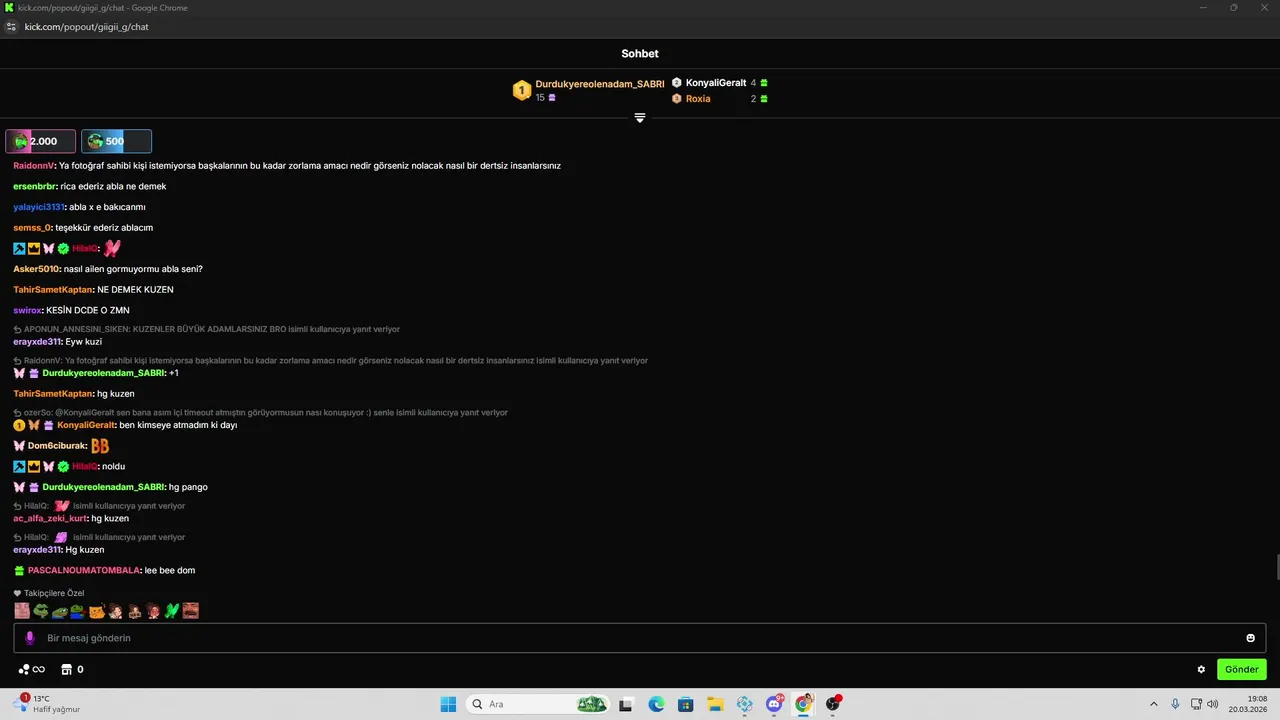Click pink butterfly emote in HilalQ's message
This screenshot has width=1280, height=720.
coord(112,248)
